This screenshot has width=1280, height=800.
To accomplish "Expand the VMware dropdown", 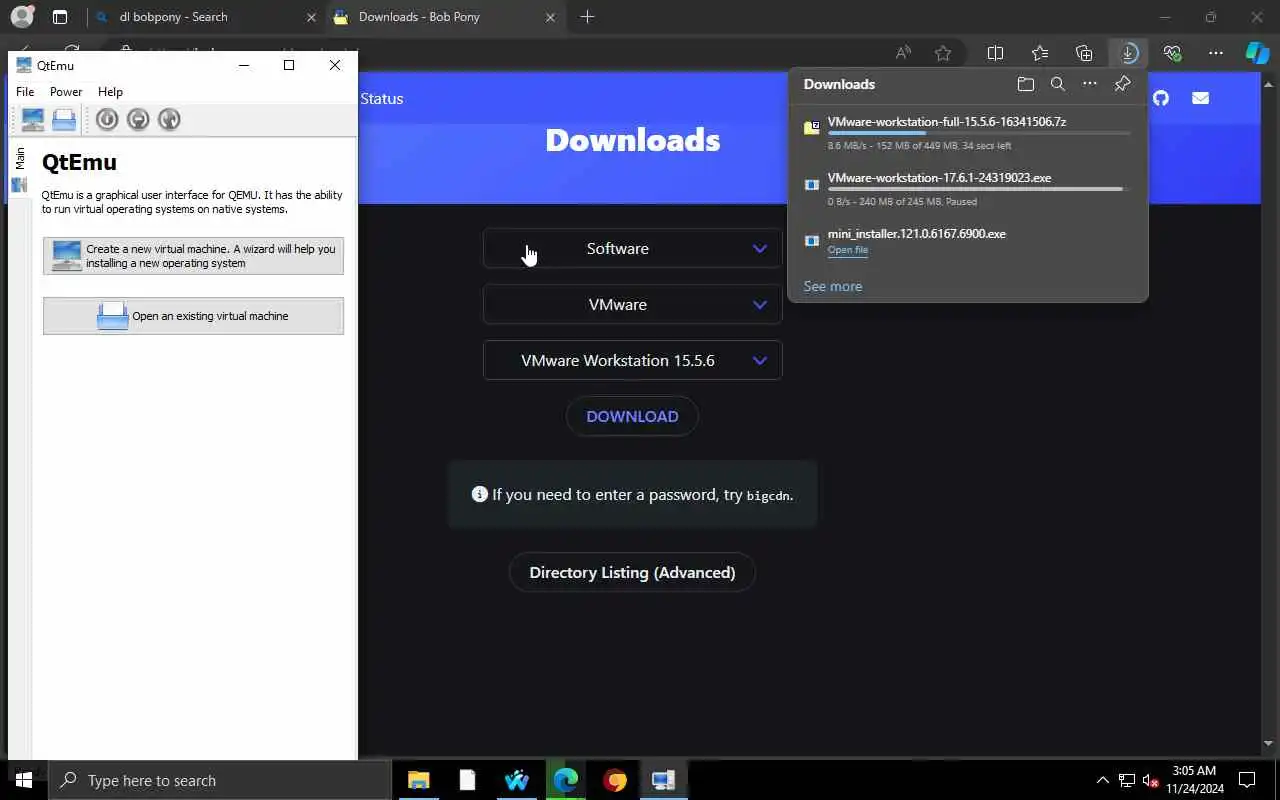I will [x=633, y=305].
